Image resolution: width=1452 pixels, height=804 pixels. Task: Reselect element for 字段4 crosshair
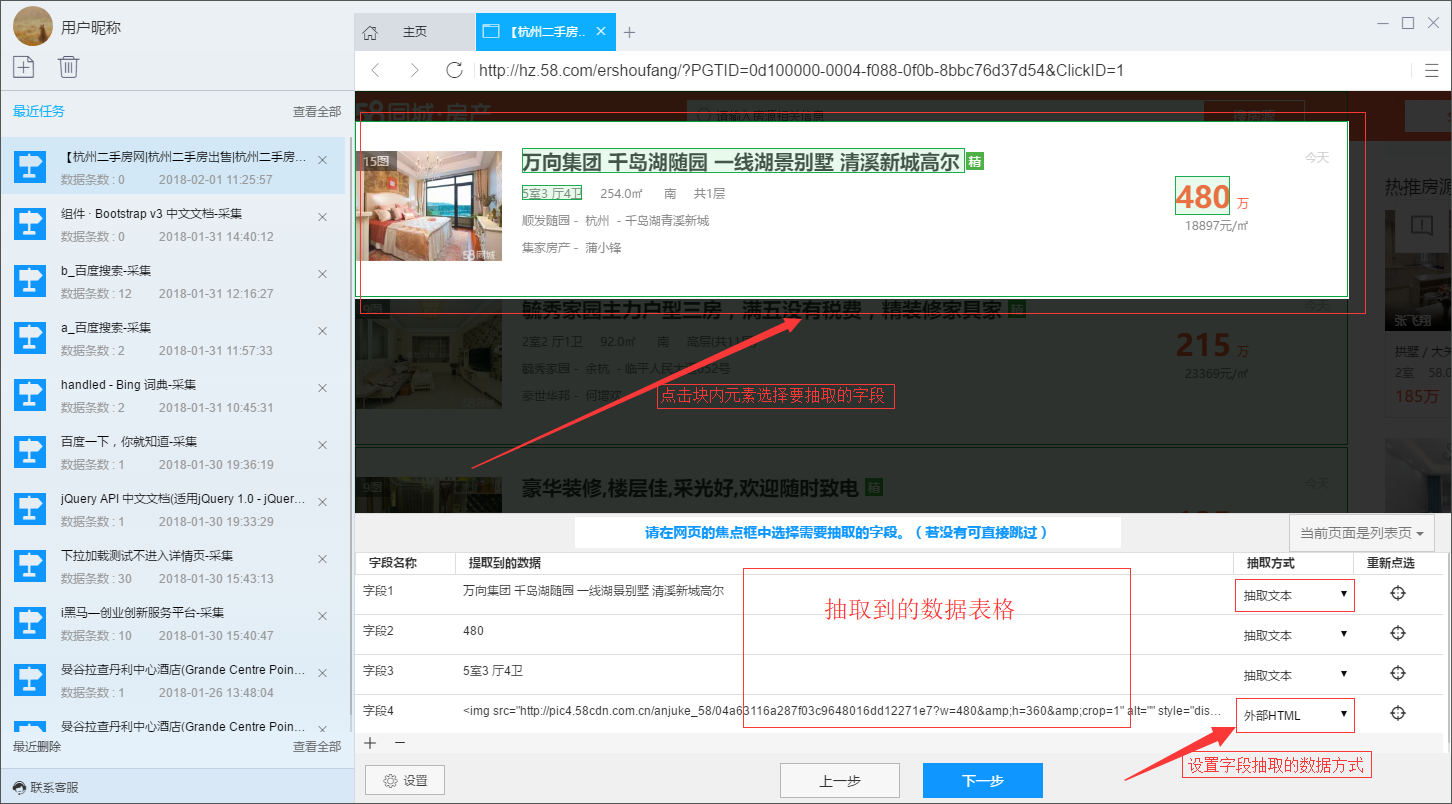pos(1398,713)
